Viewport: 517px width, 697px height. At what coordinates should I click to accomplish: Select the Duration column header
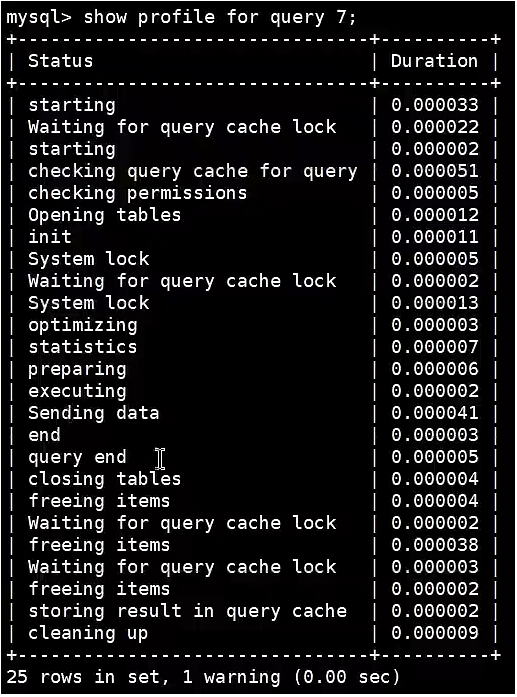434,61
